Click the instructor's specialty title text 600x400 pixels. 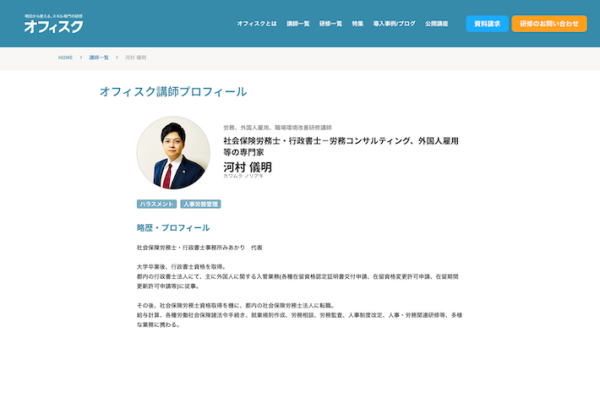coord(340,147)
